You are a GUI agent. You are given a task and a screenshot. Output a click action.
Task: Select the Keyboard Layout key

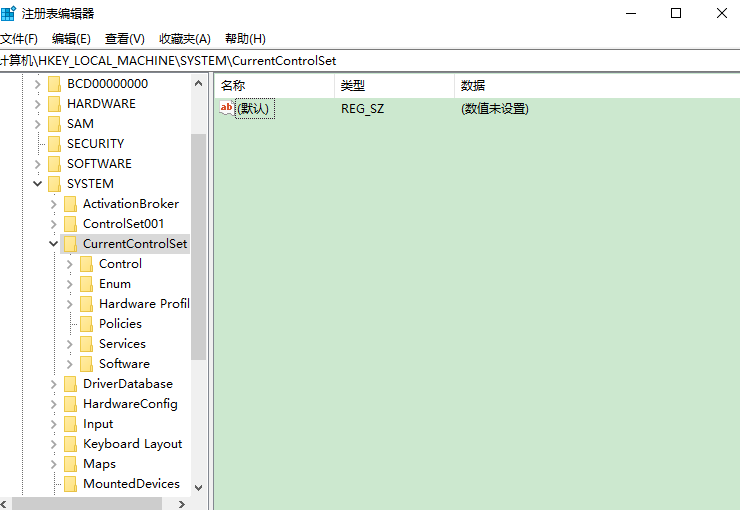pos(132,444)
